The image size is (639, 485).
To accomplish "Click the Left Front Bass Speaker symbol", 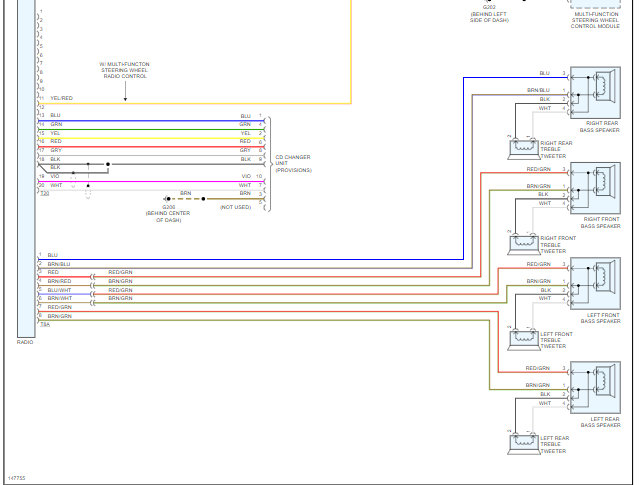I will pos(595,284).
